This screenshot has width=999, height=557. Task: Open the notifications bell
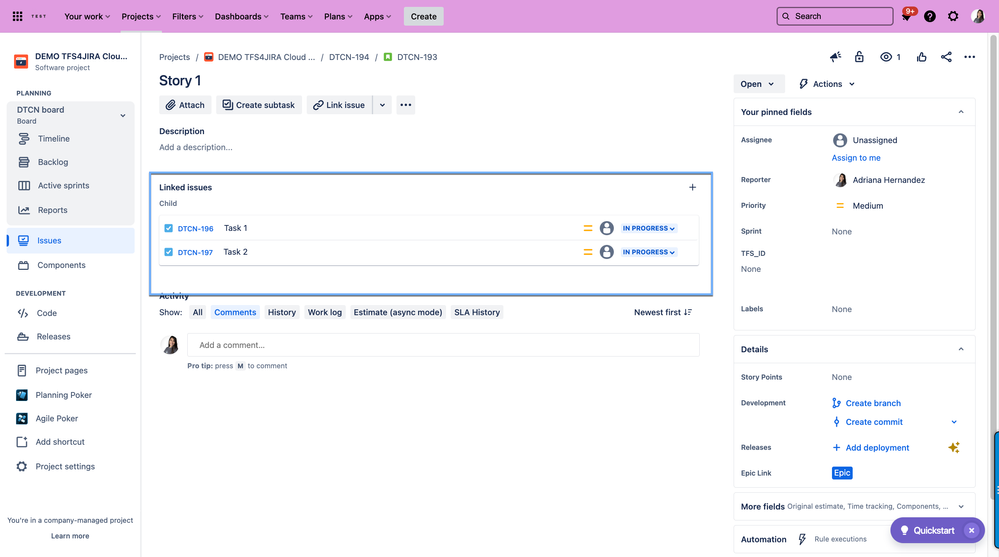(907, 16)
